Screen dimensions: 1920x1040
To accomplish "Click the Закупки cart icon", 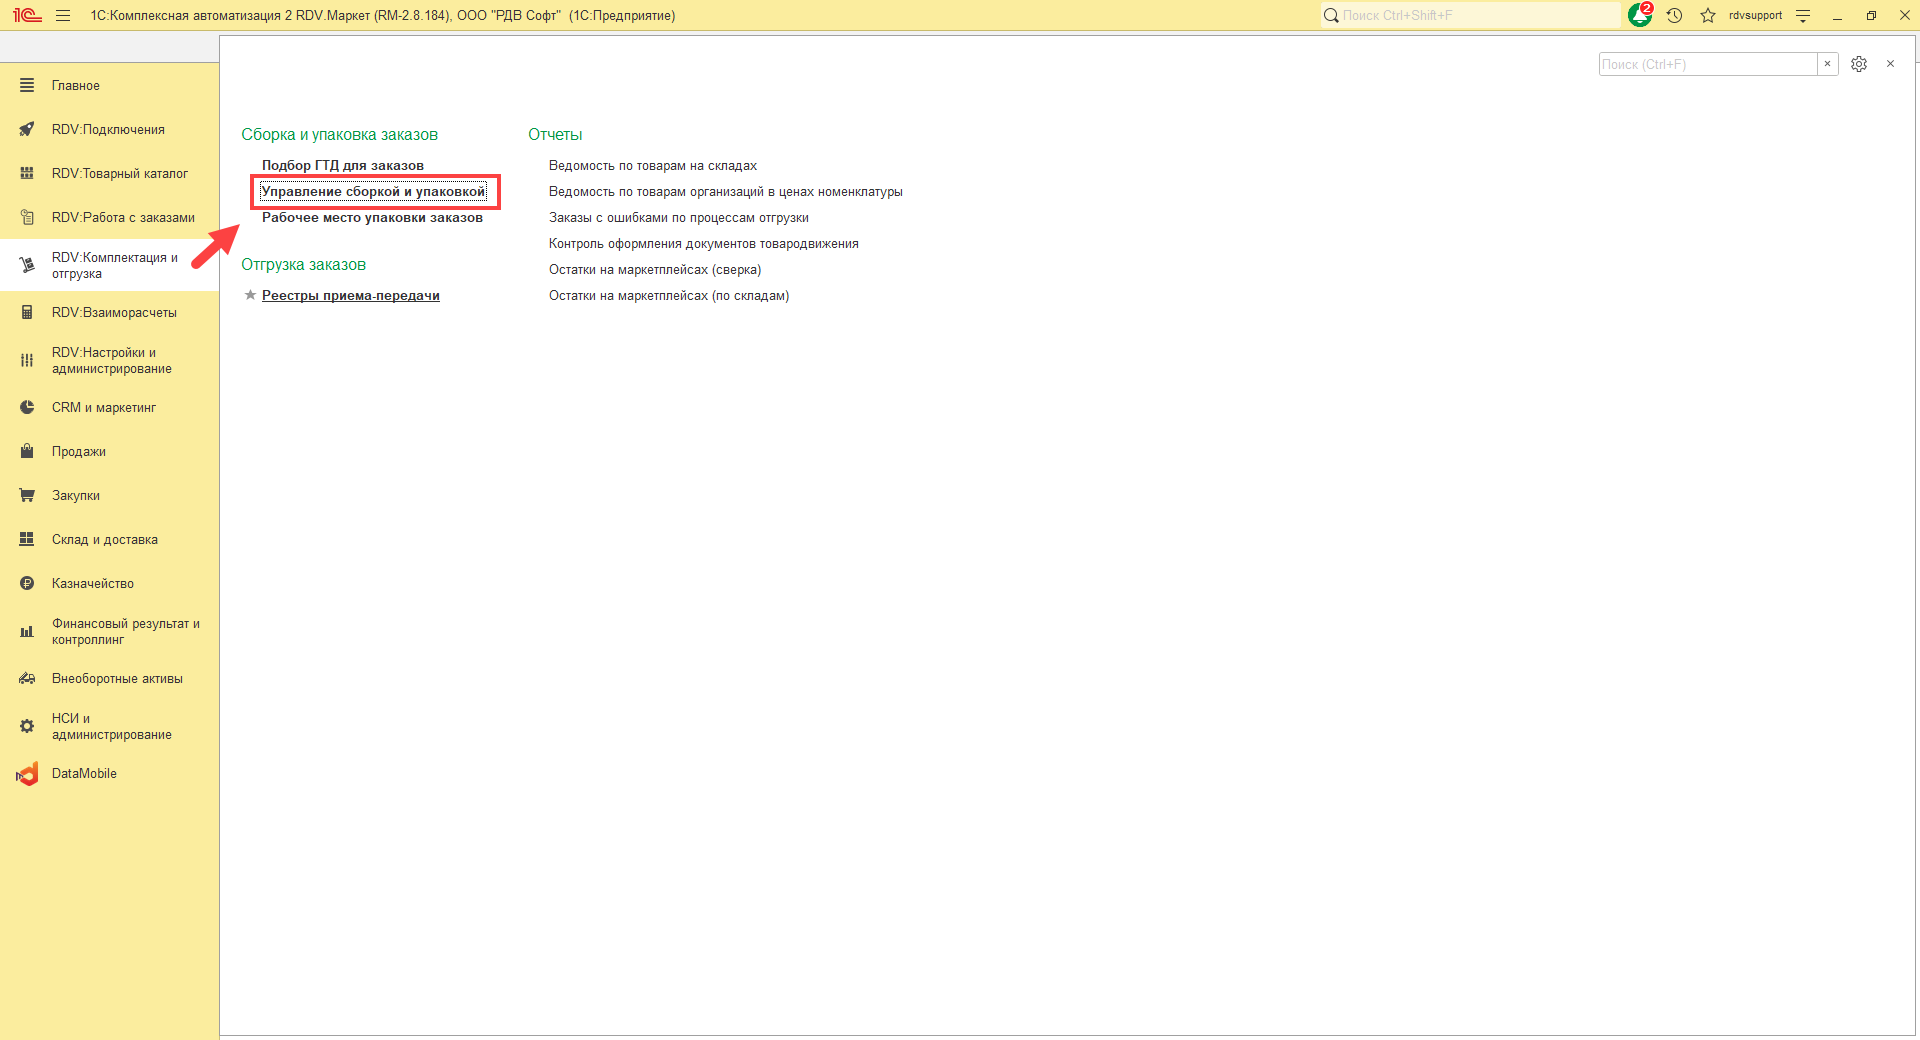I will click(27, 496).
